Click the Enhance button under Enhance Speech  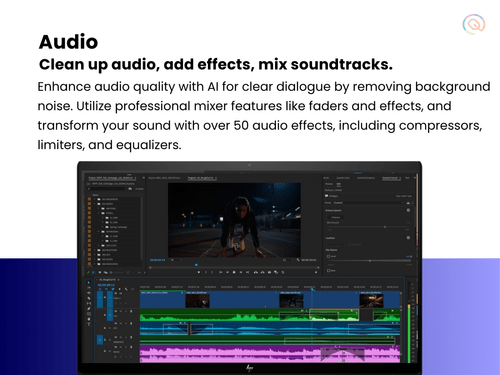[x=336, y=217]
